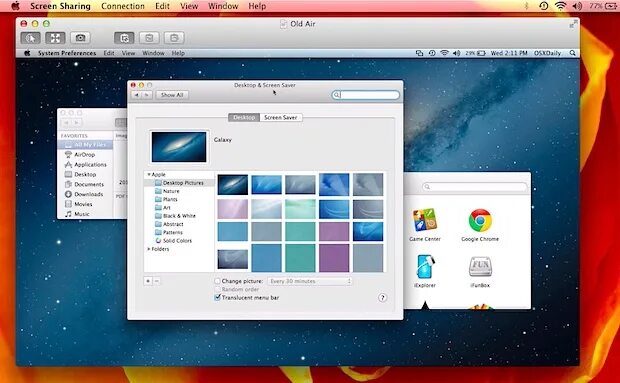The height and width of the screenshot is (383, 620).
Task: Click the remote battery indicator showing 29%
Action: [475, 53]
